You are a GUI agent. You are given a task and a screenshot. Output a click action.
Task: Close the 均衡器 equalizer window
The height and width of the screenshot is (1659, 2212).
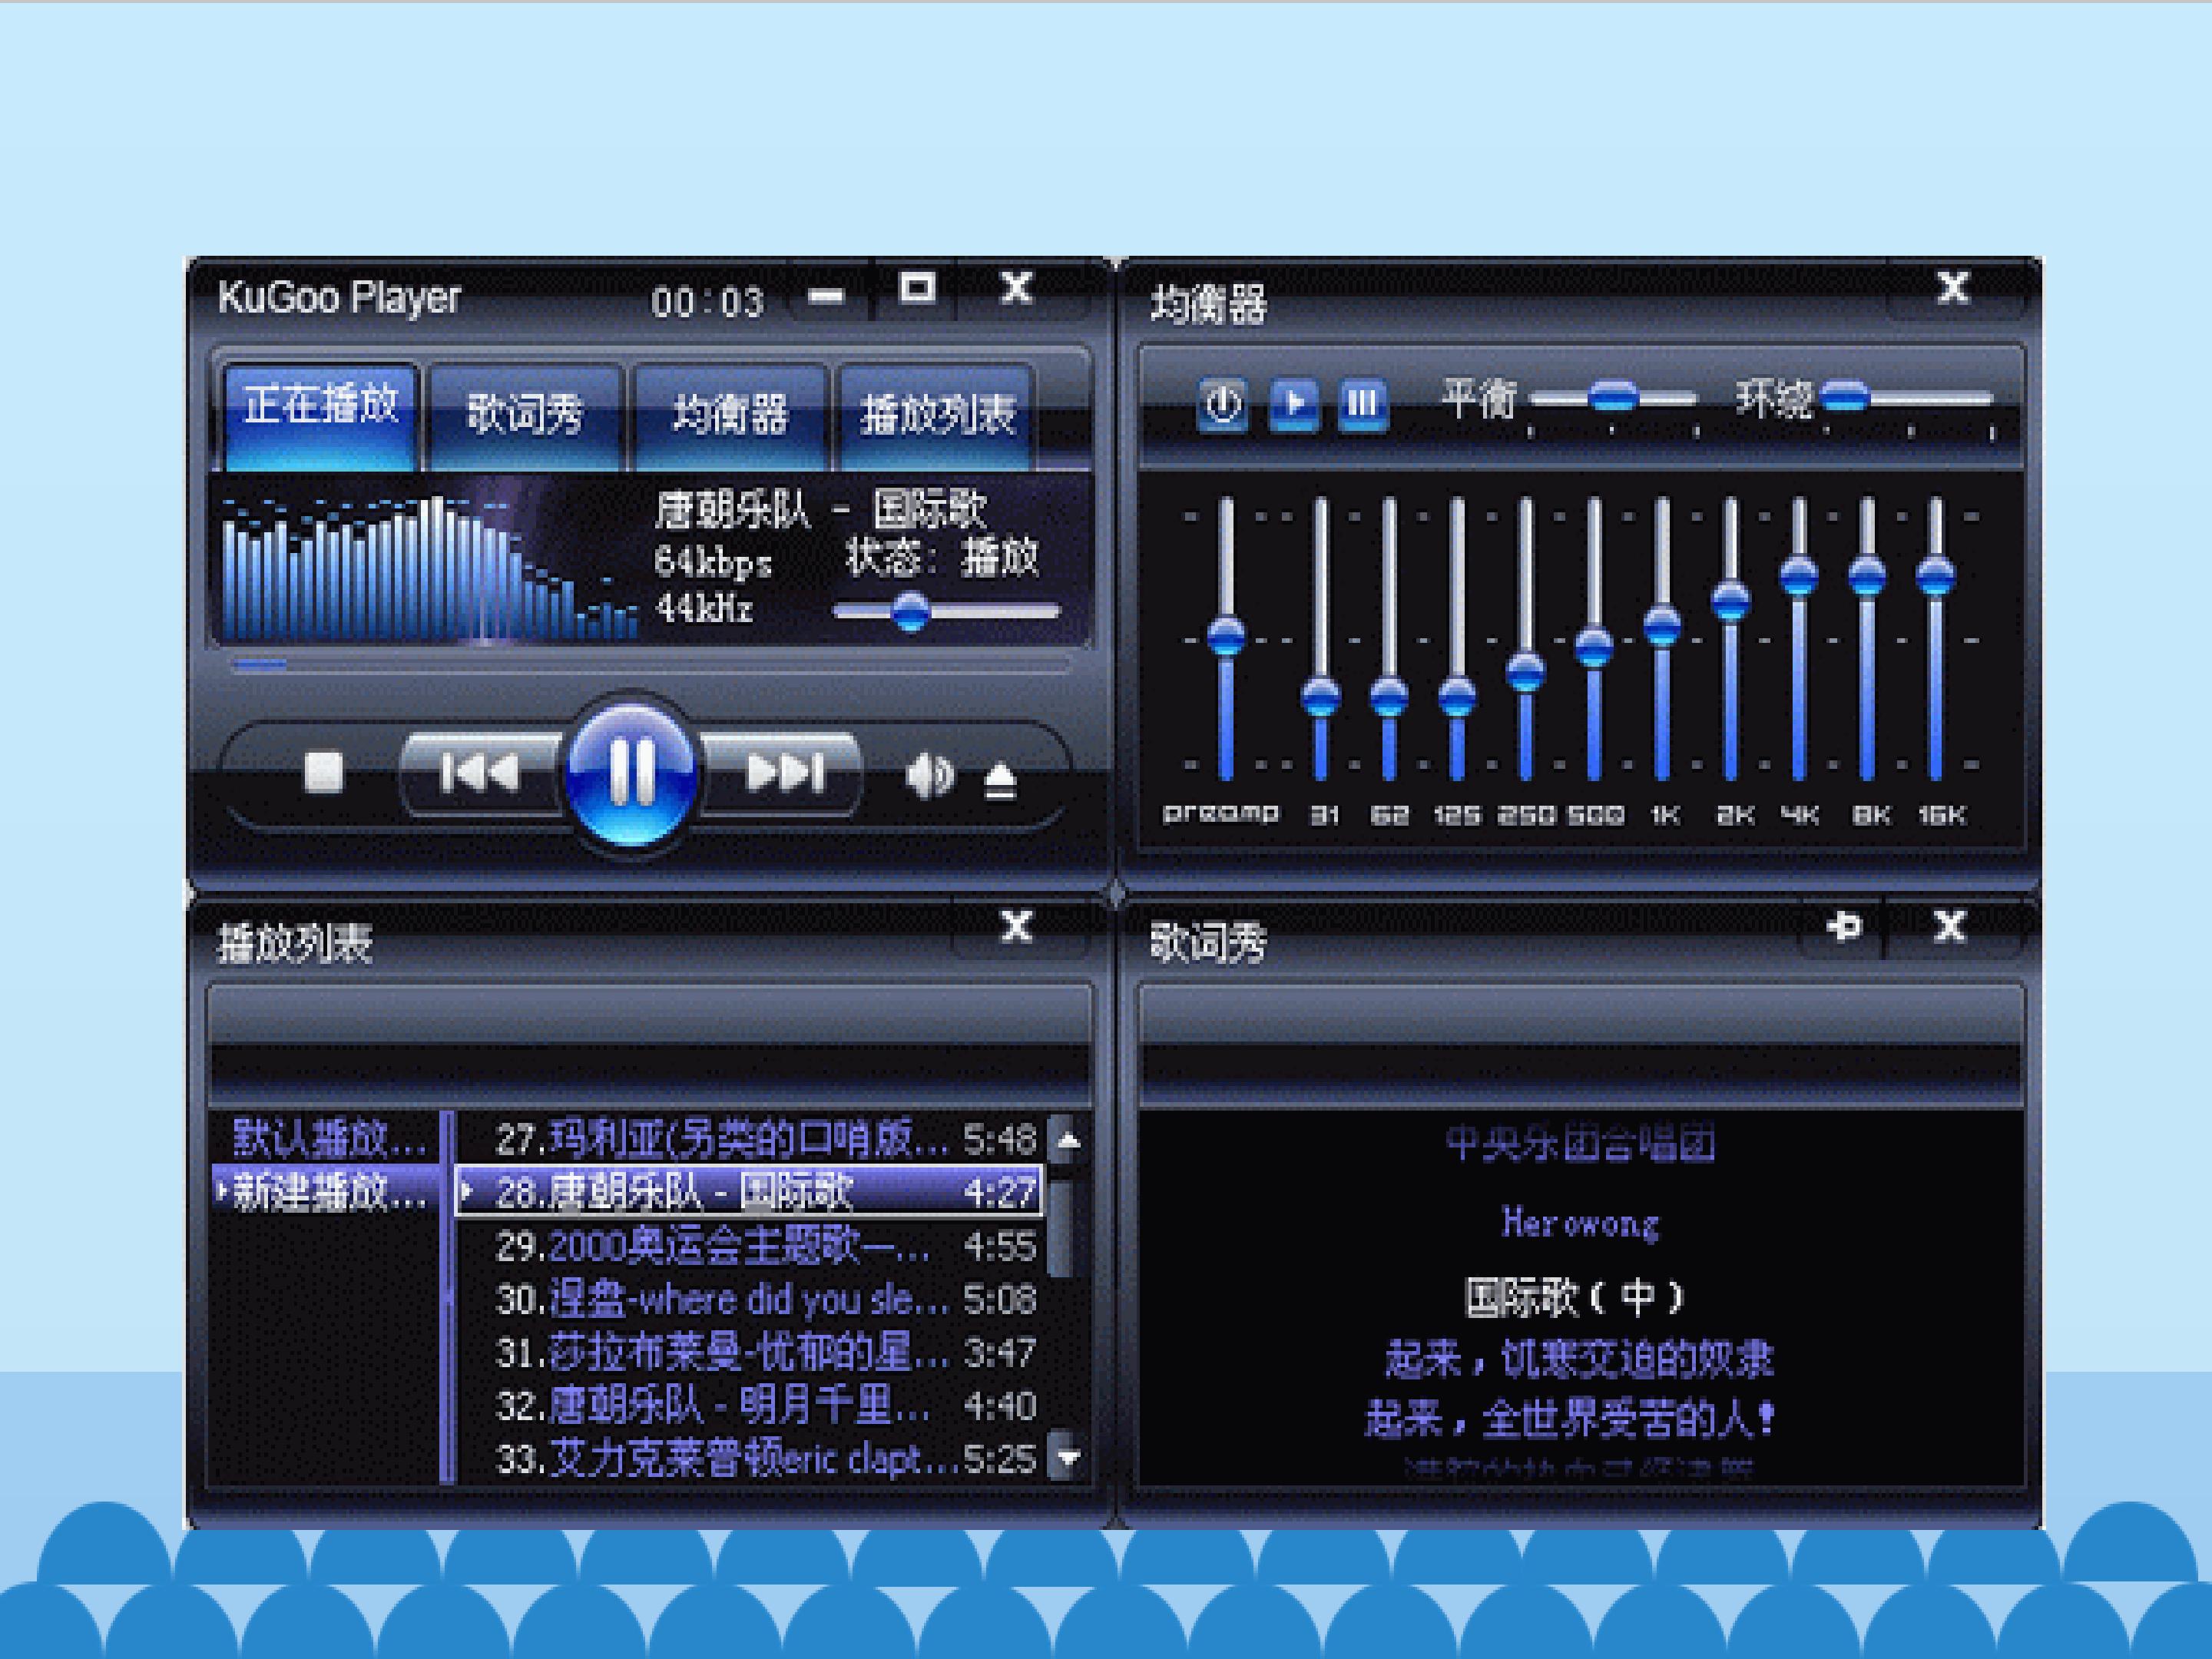pyautogui.click(x=1952, y=289)
